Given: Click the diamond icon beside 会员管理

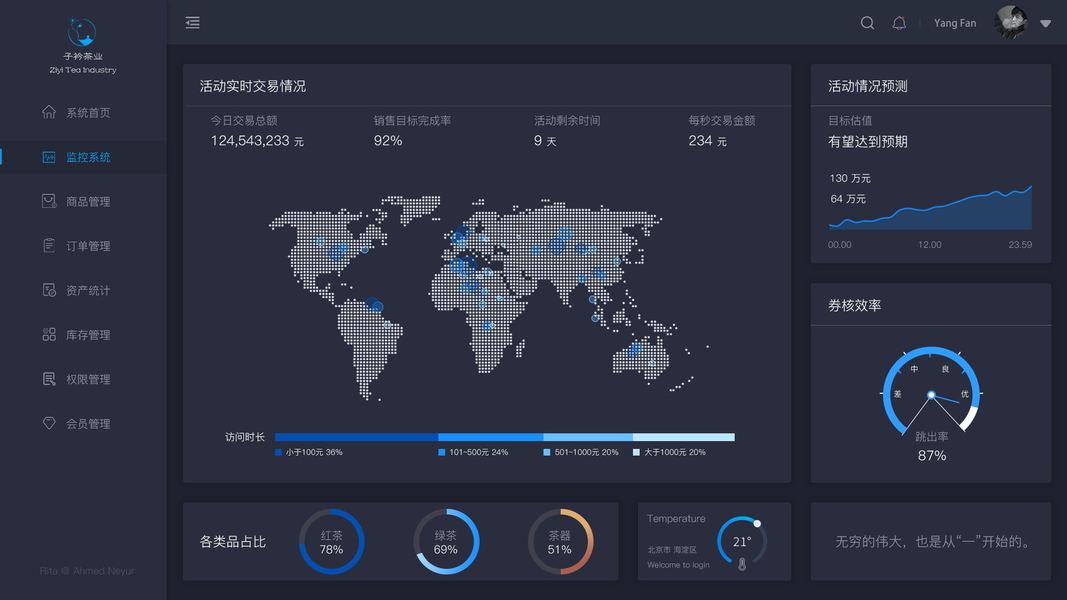Looking at the screenshot, I should pos(49,423).
